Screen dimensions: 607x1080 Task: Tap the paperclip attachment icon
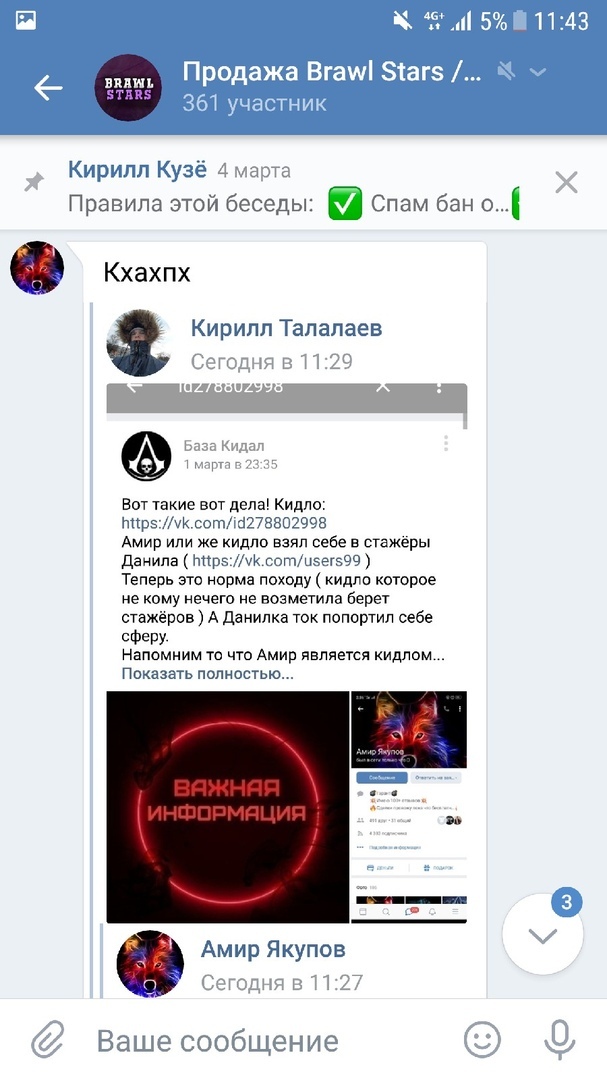click(48, 1040)
